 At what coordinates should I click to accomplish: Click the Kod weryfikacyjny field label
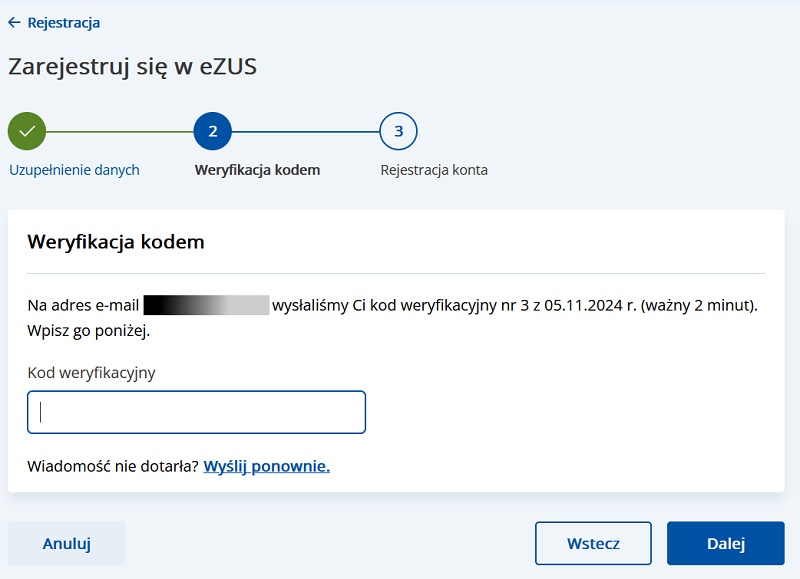91,373
